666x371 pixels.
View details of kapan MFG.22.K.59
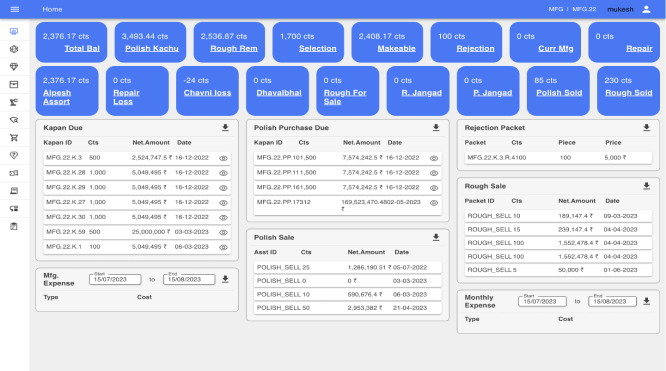coord(223,232)
